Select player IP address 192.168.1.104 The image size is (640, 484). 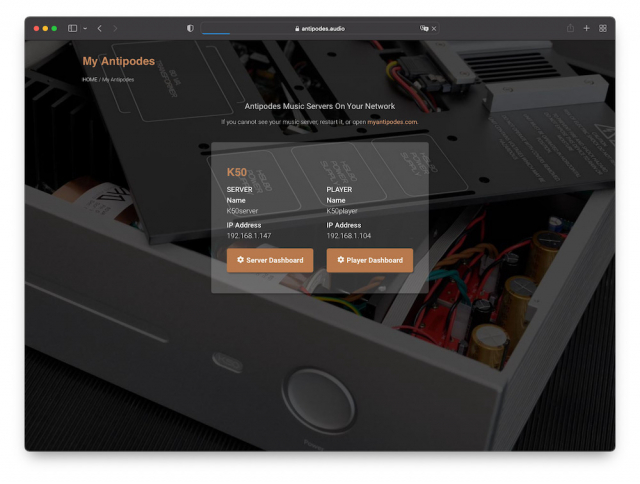pos(349,236)
